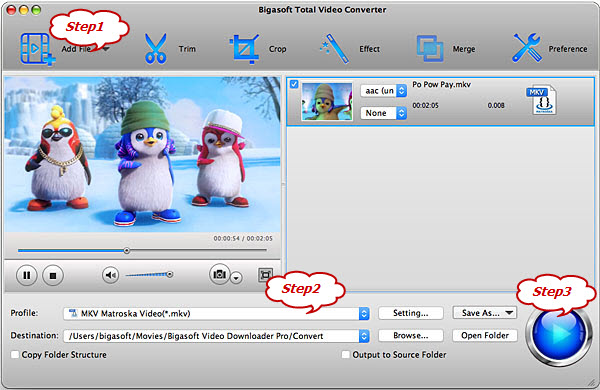This screenshot has width=600, height=390.
Task: Click the MKV output format icon
Action: point(541,100)
